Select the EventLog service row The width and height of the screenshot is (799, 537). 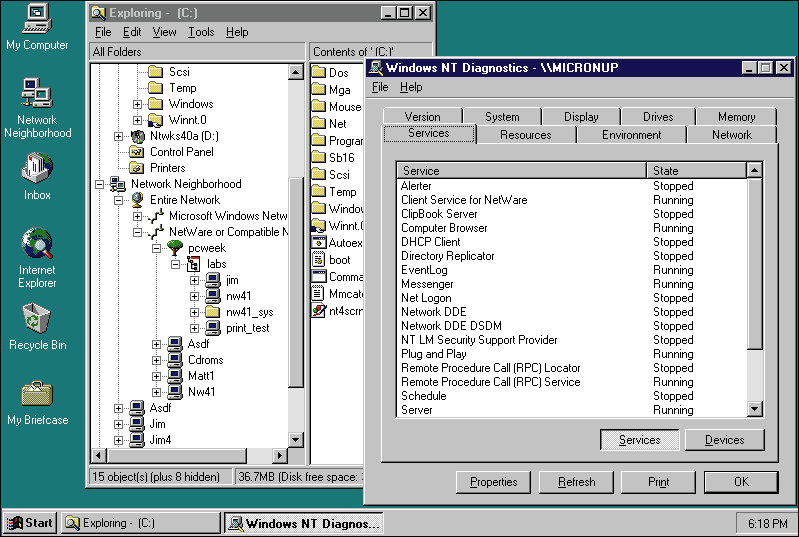pos(571,270)
